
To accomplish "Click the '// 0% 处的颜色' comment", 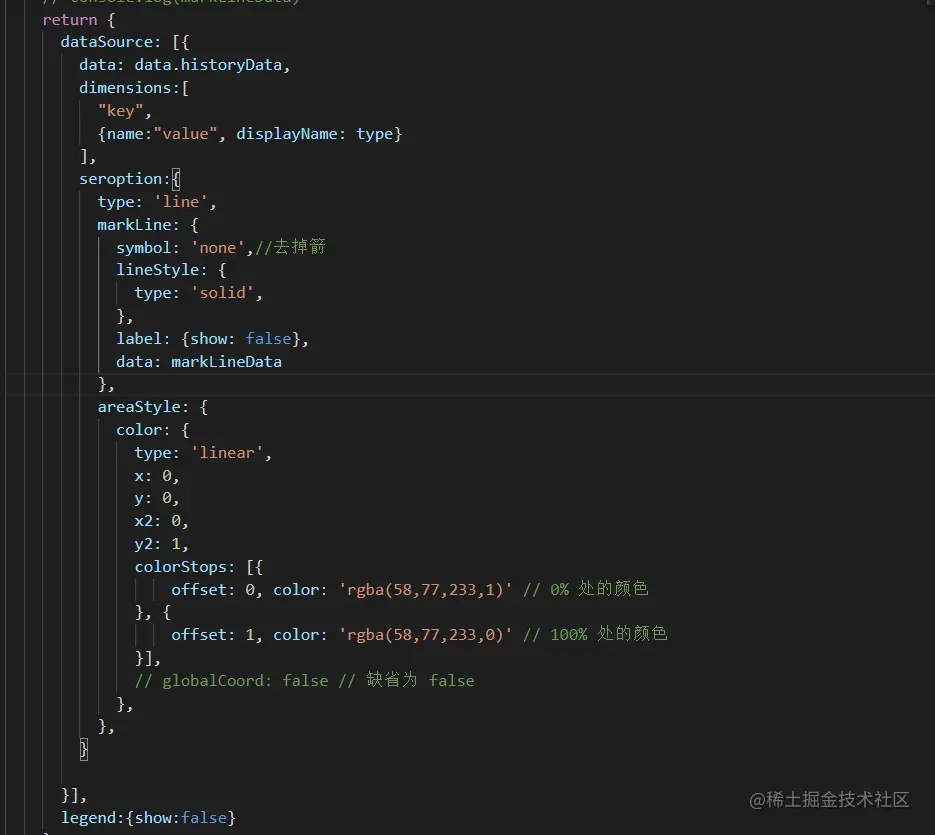I will (586, 589).
